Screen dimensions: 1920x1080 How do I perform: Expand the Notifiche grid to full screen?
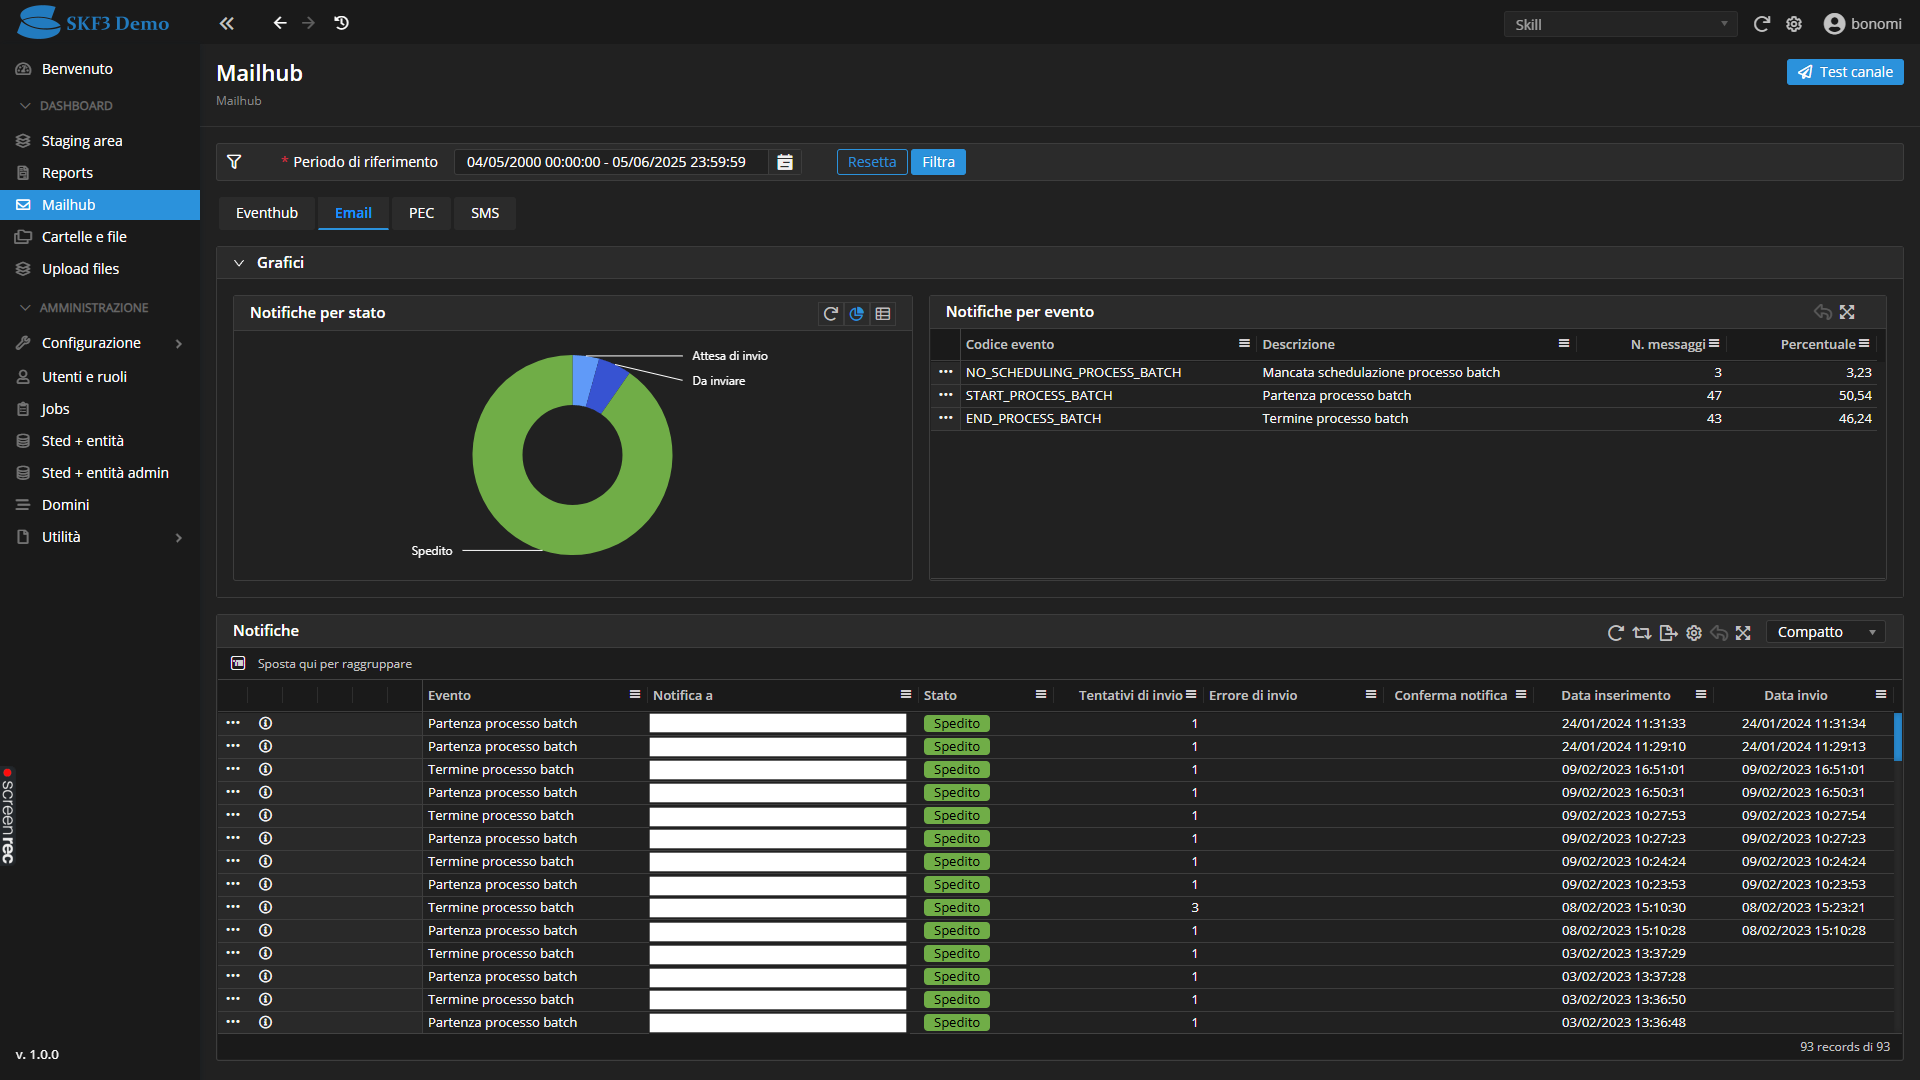pyautogui.click(x=1743, y=633)
